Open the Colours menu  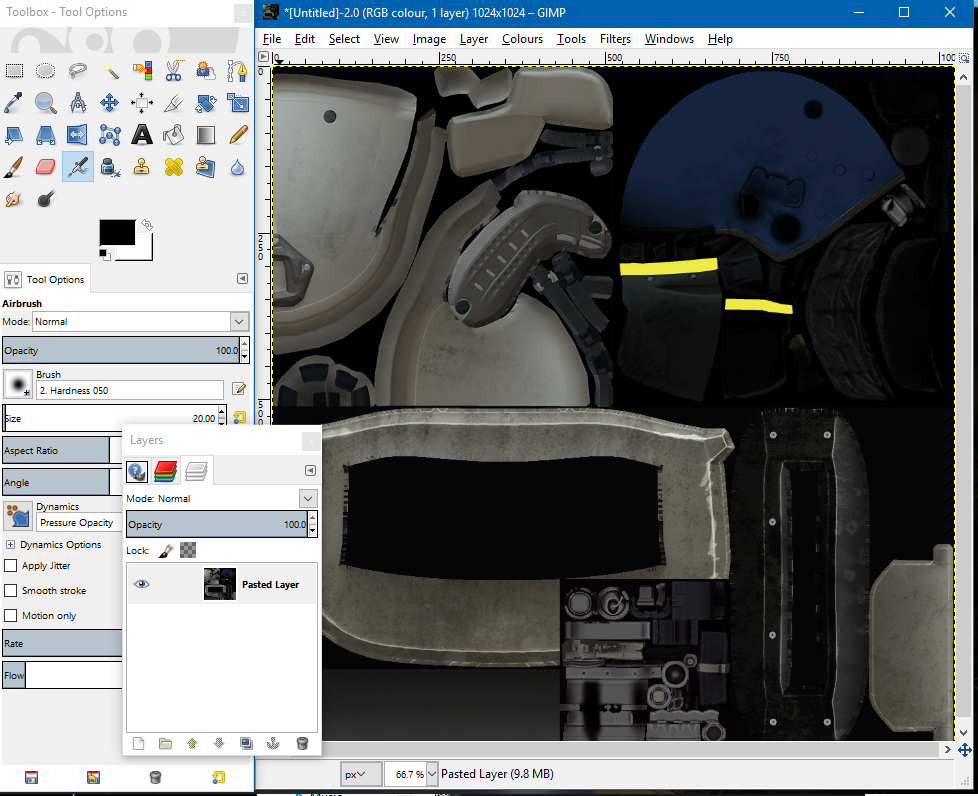[x=522, y=39]
